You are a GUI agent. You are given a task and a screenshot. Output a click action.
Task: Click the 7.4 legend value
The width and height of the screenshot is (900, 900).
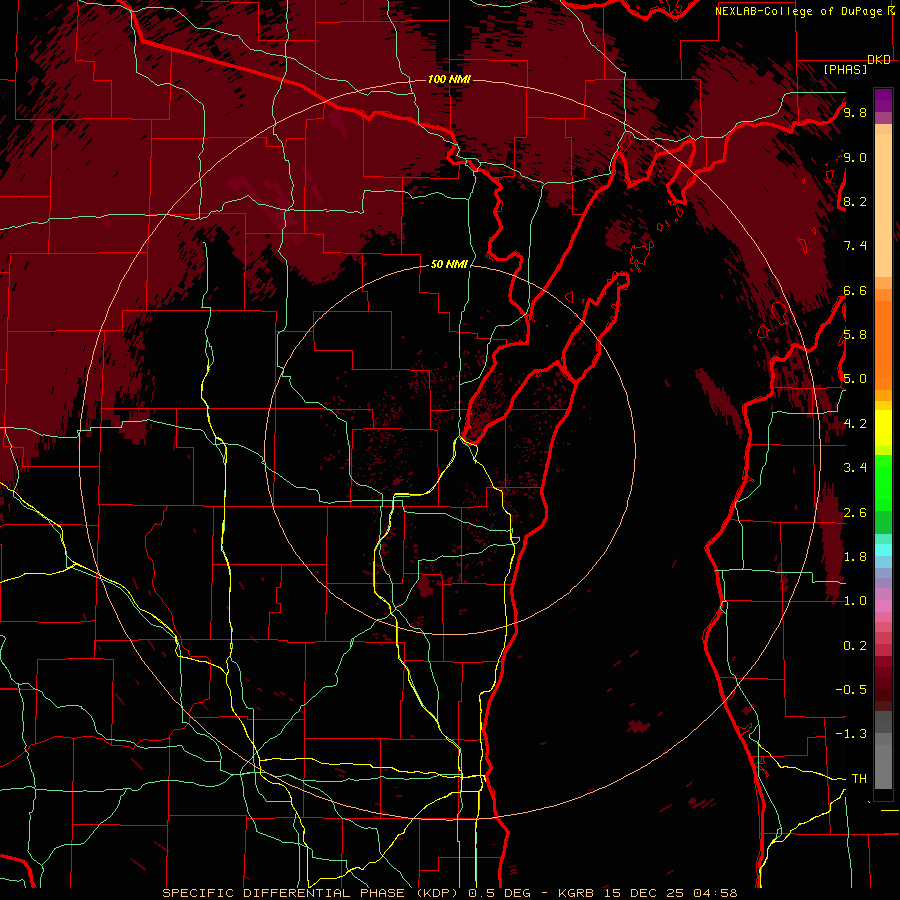click(855, 246)
